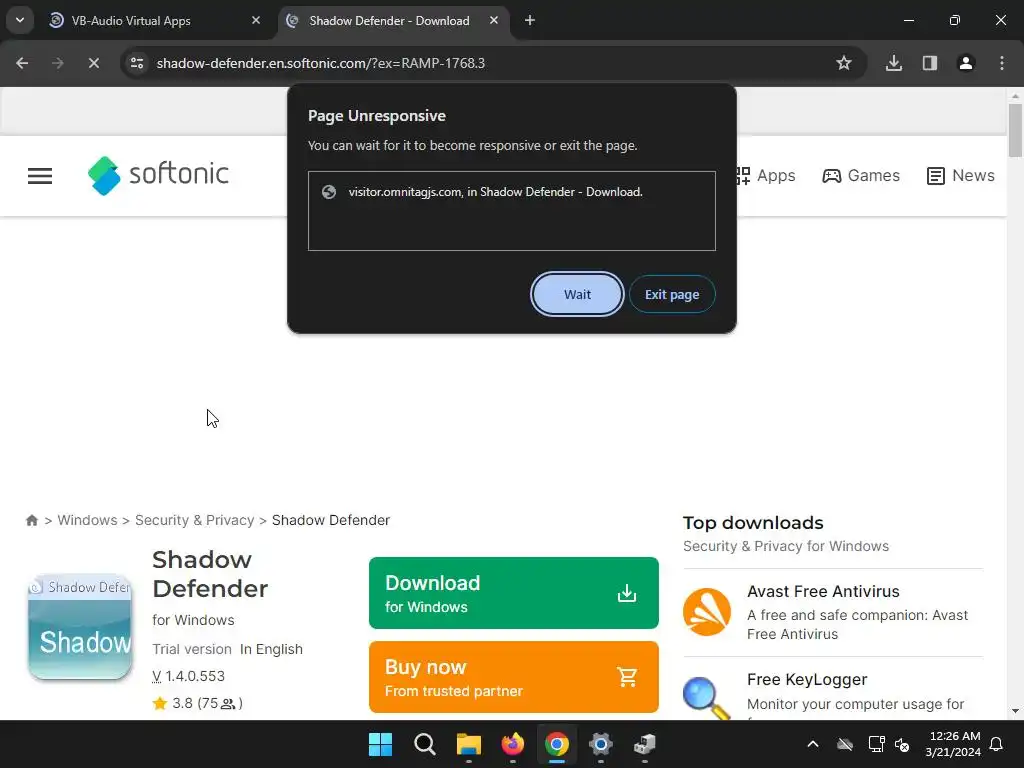
Task: Click the Wait button in dialog
Action: pos(577,295)
